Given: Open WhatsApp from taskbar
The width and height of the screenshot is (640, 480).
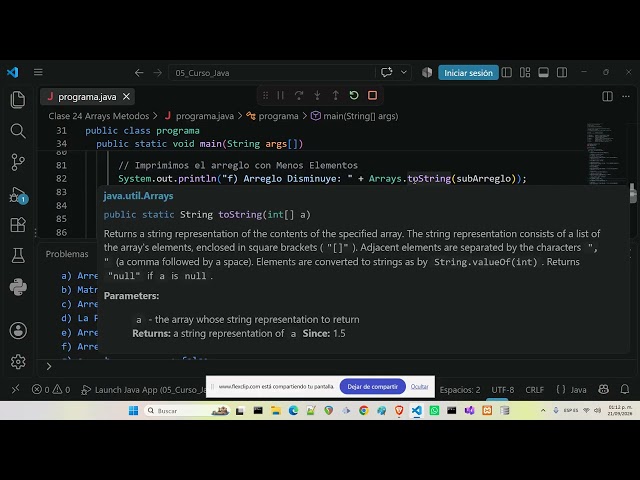Looking at the screenshot, I should pyautogui.click(x=434, y=411).
